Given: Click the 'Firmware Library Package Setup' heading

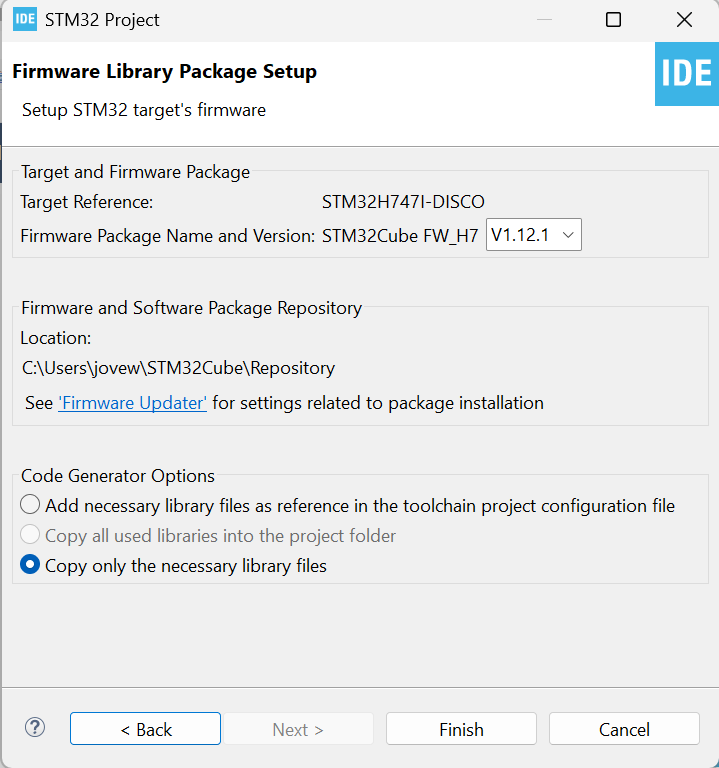Looking at the screenshot, I should pyautogui.click(x=165, y=72).
